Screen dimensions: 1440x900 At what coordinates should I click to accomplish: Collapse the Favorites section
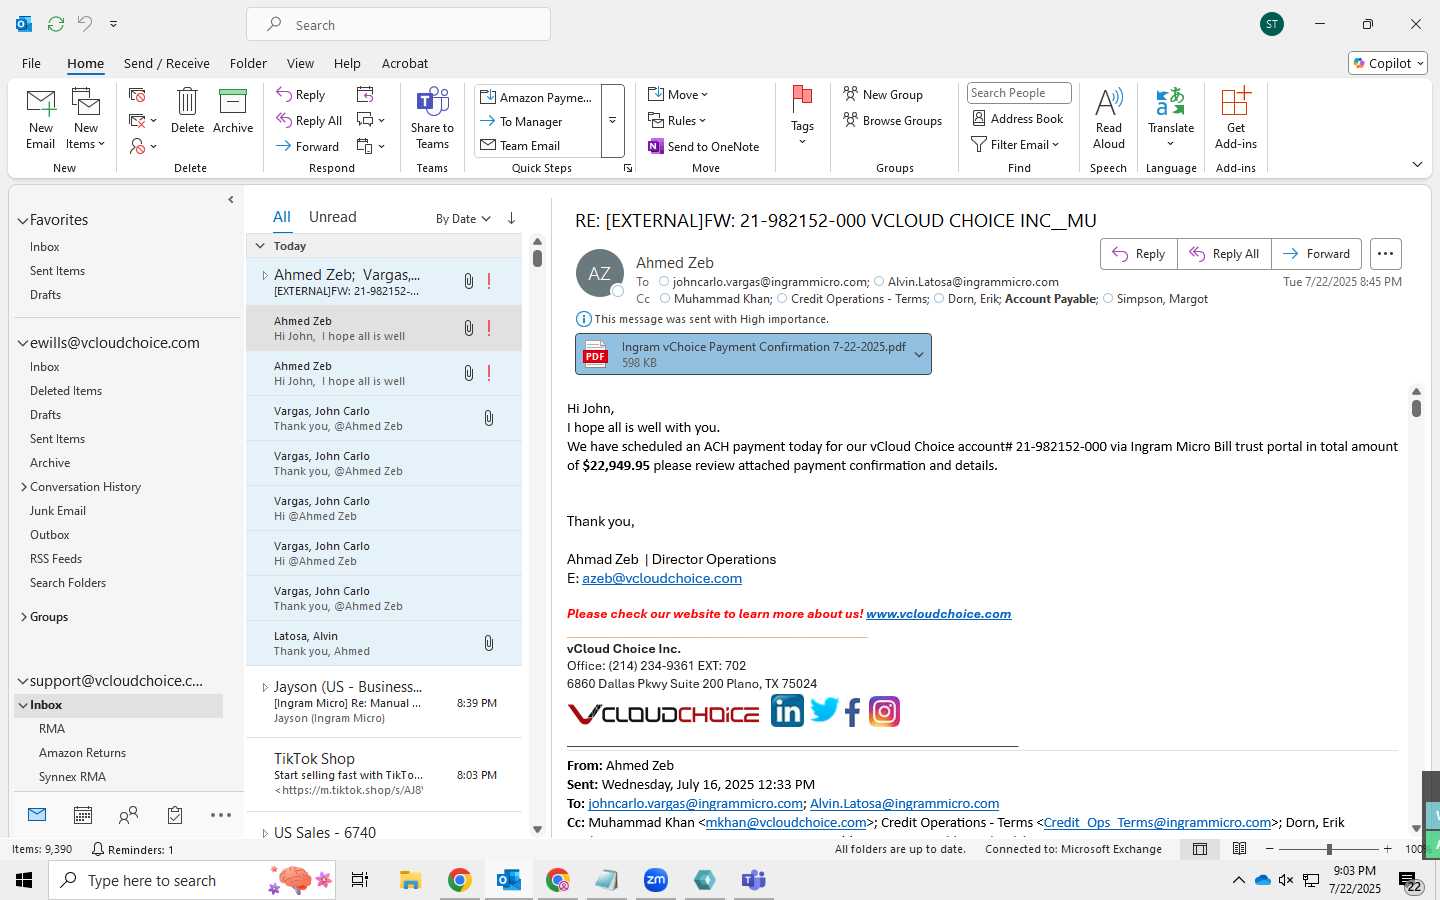pos(22,220)
